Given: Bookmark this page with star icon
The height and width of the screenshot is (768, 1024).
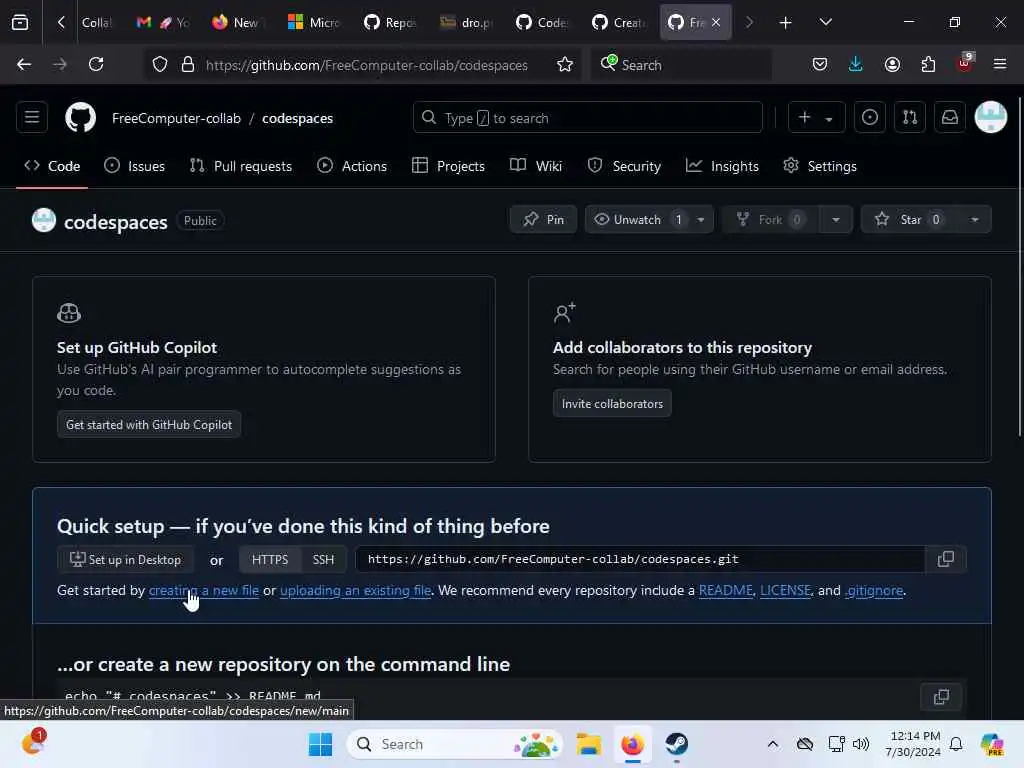Looking at the screenshot, I should tap(564, 65).
